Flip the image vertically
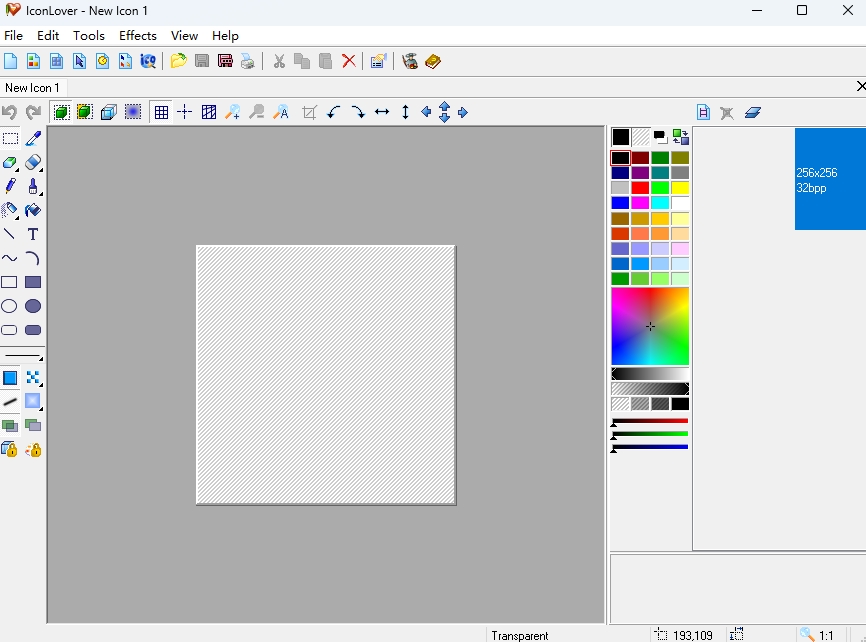Image resolution: width=866 pixels, height=642 pixels. 405,112
